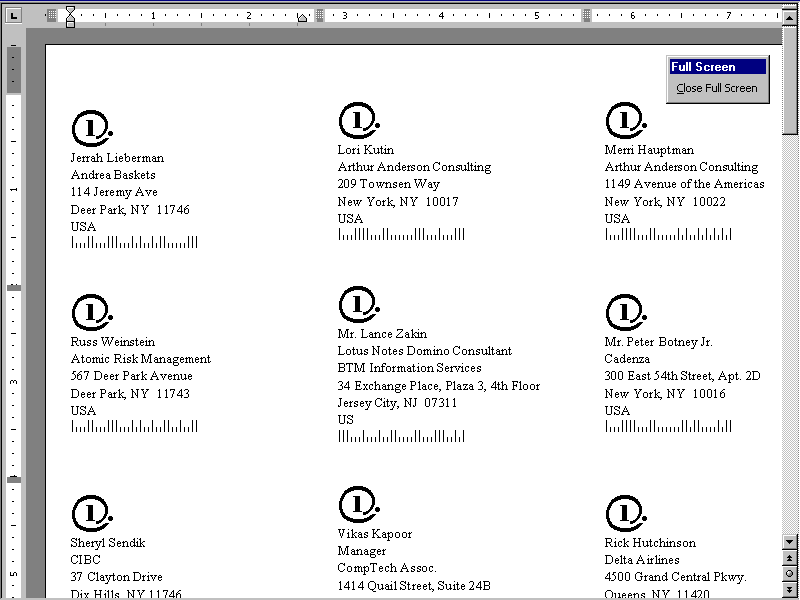The height and width of the screenshot is (600, 800).
Task: Click the Previous Page double-arrow button
Action: click(790, 558)
